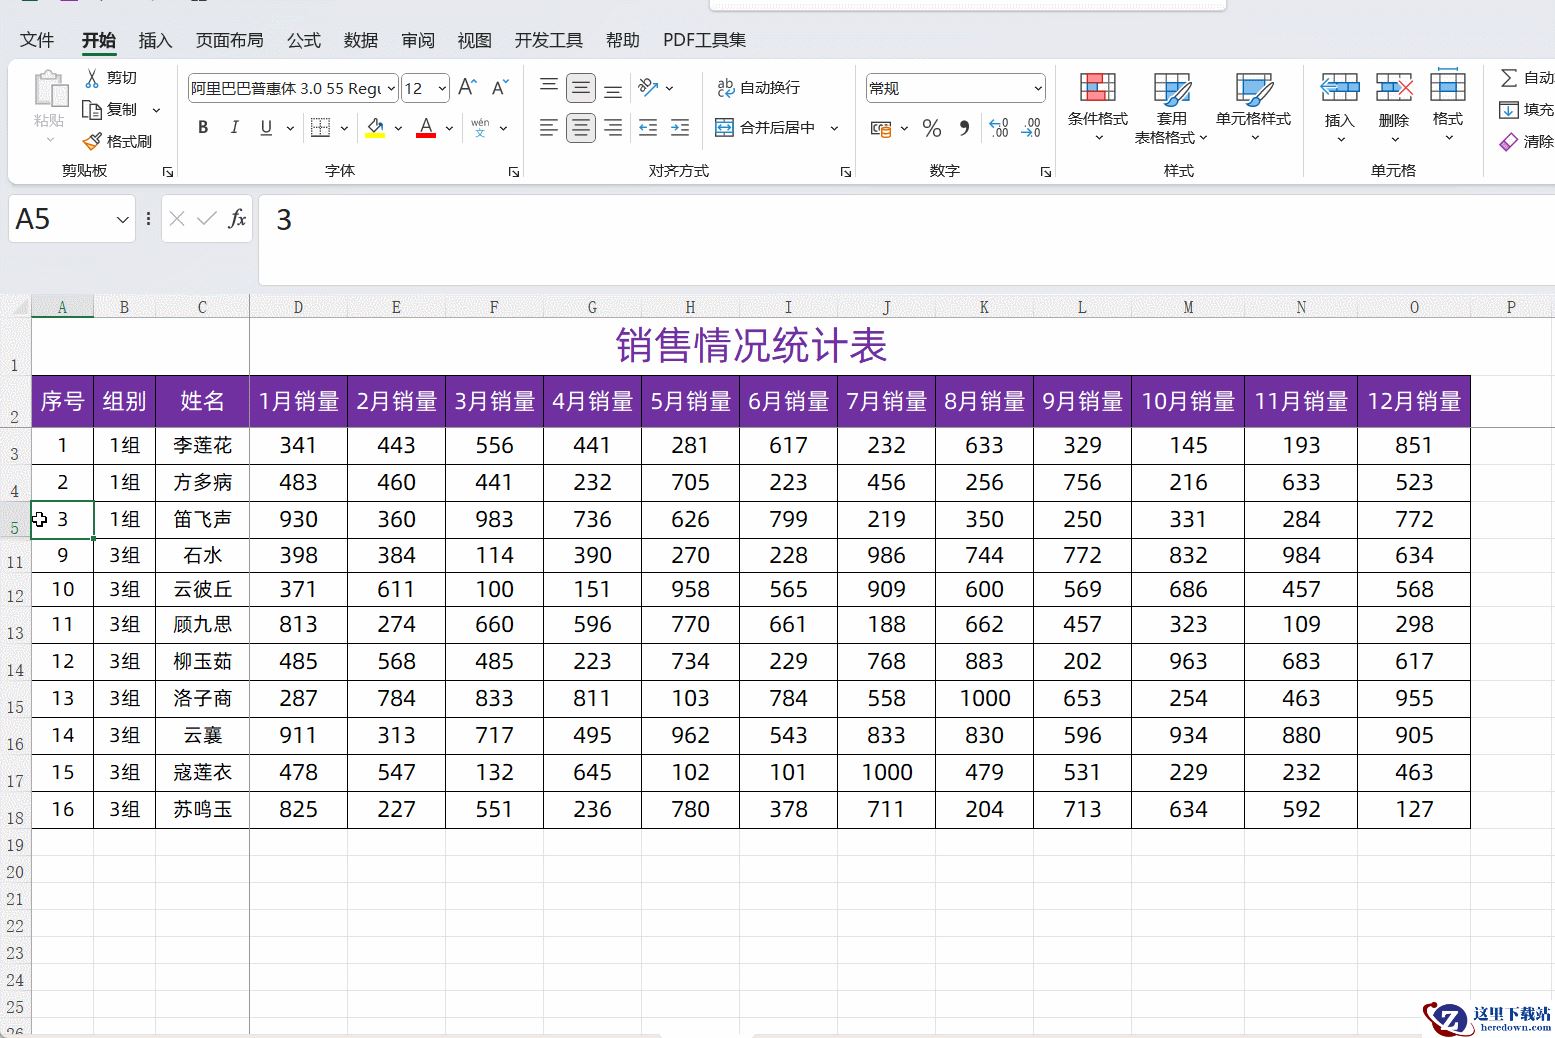Open the 开发工具 tab
Viewport: 1555px width, 1038px height.
tap(549, 40)
